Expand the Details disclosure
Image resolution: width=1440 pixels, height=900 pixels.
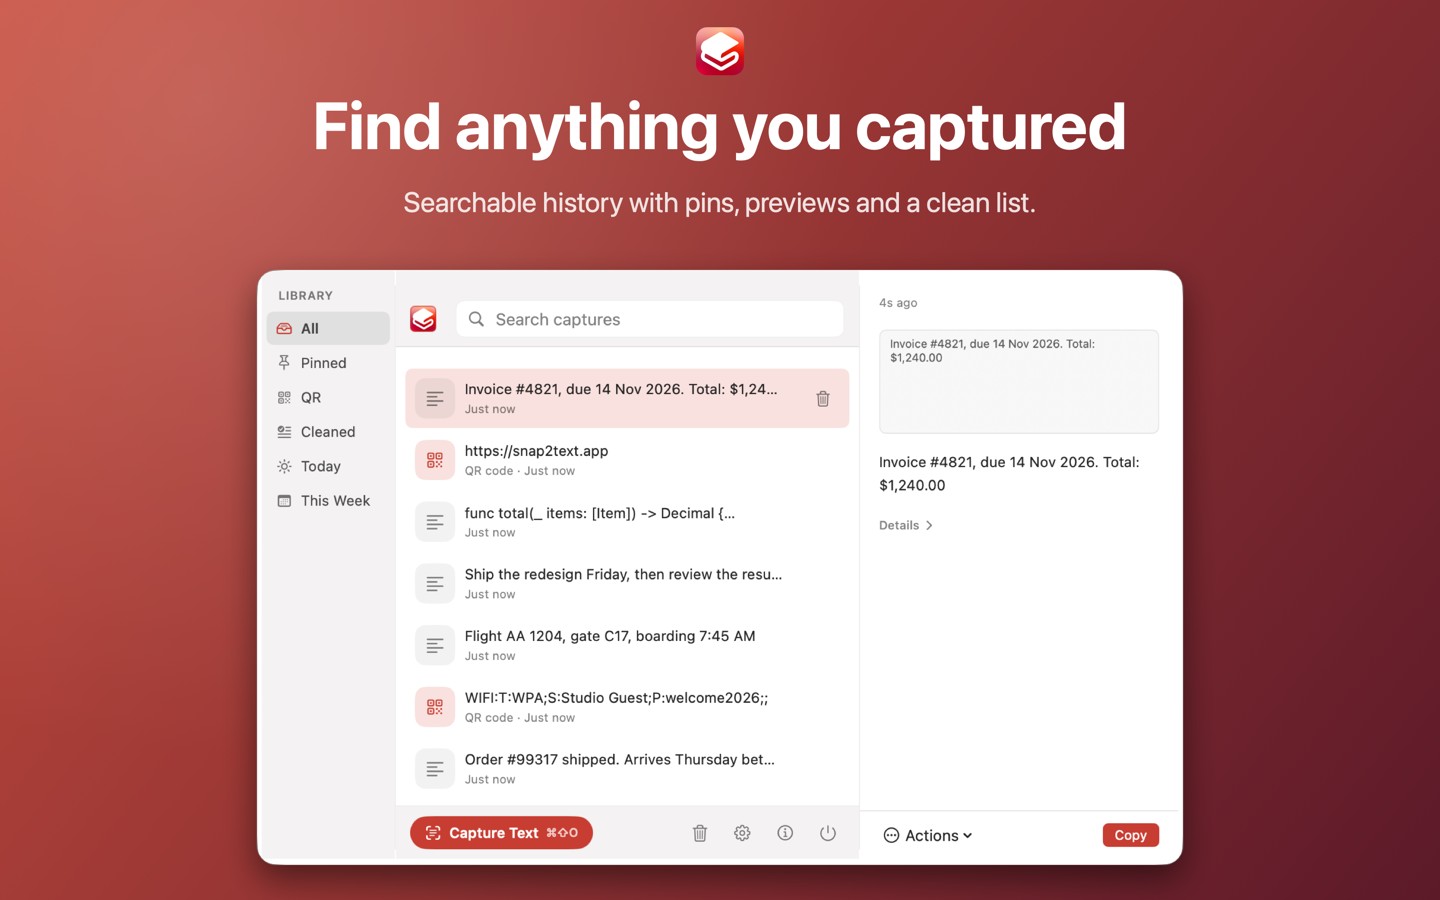click(x=906, y=525)
